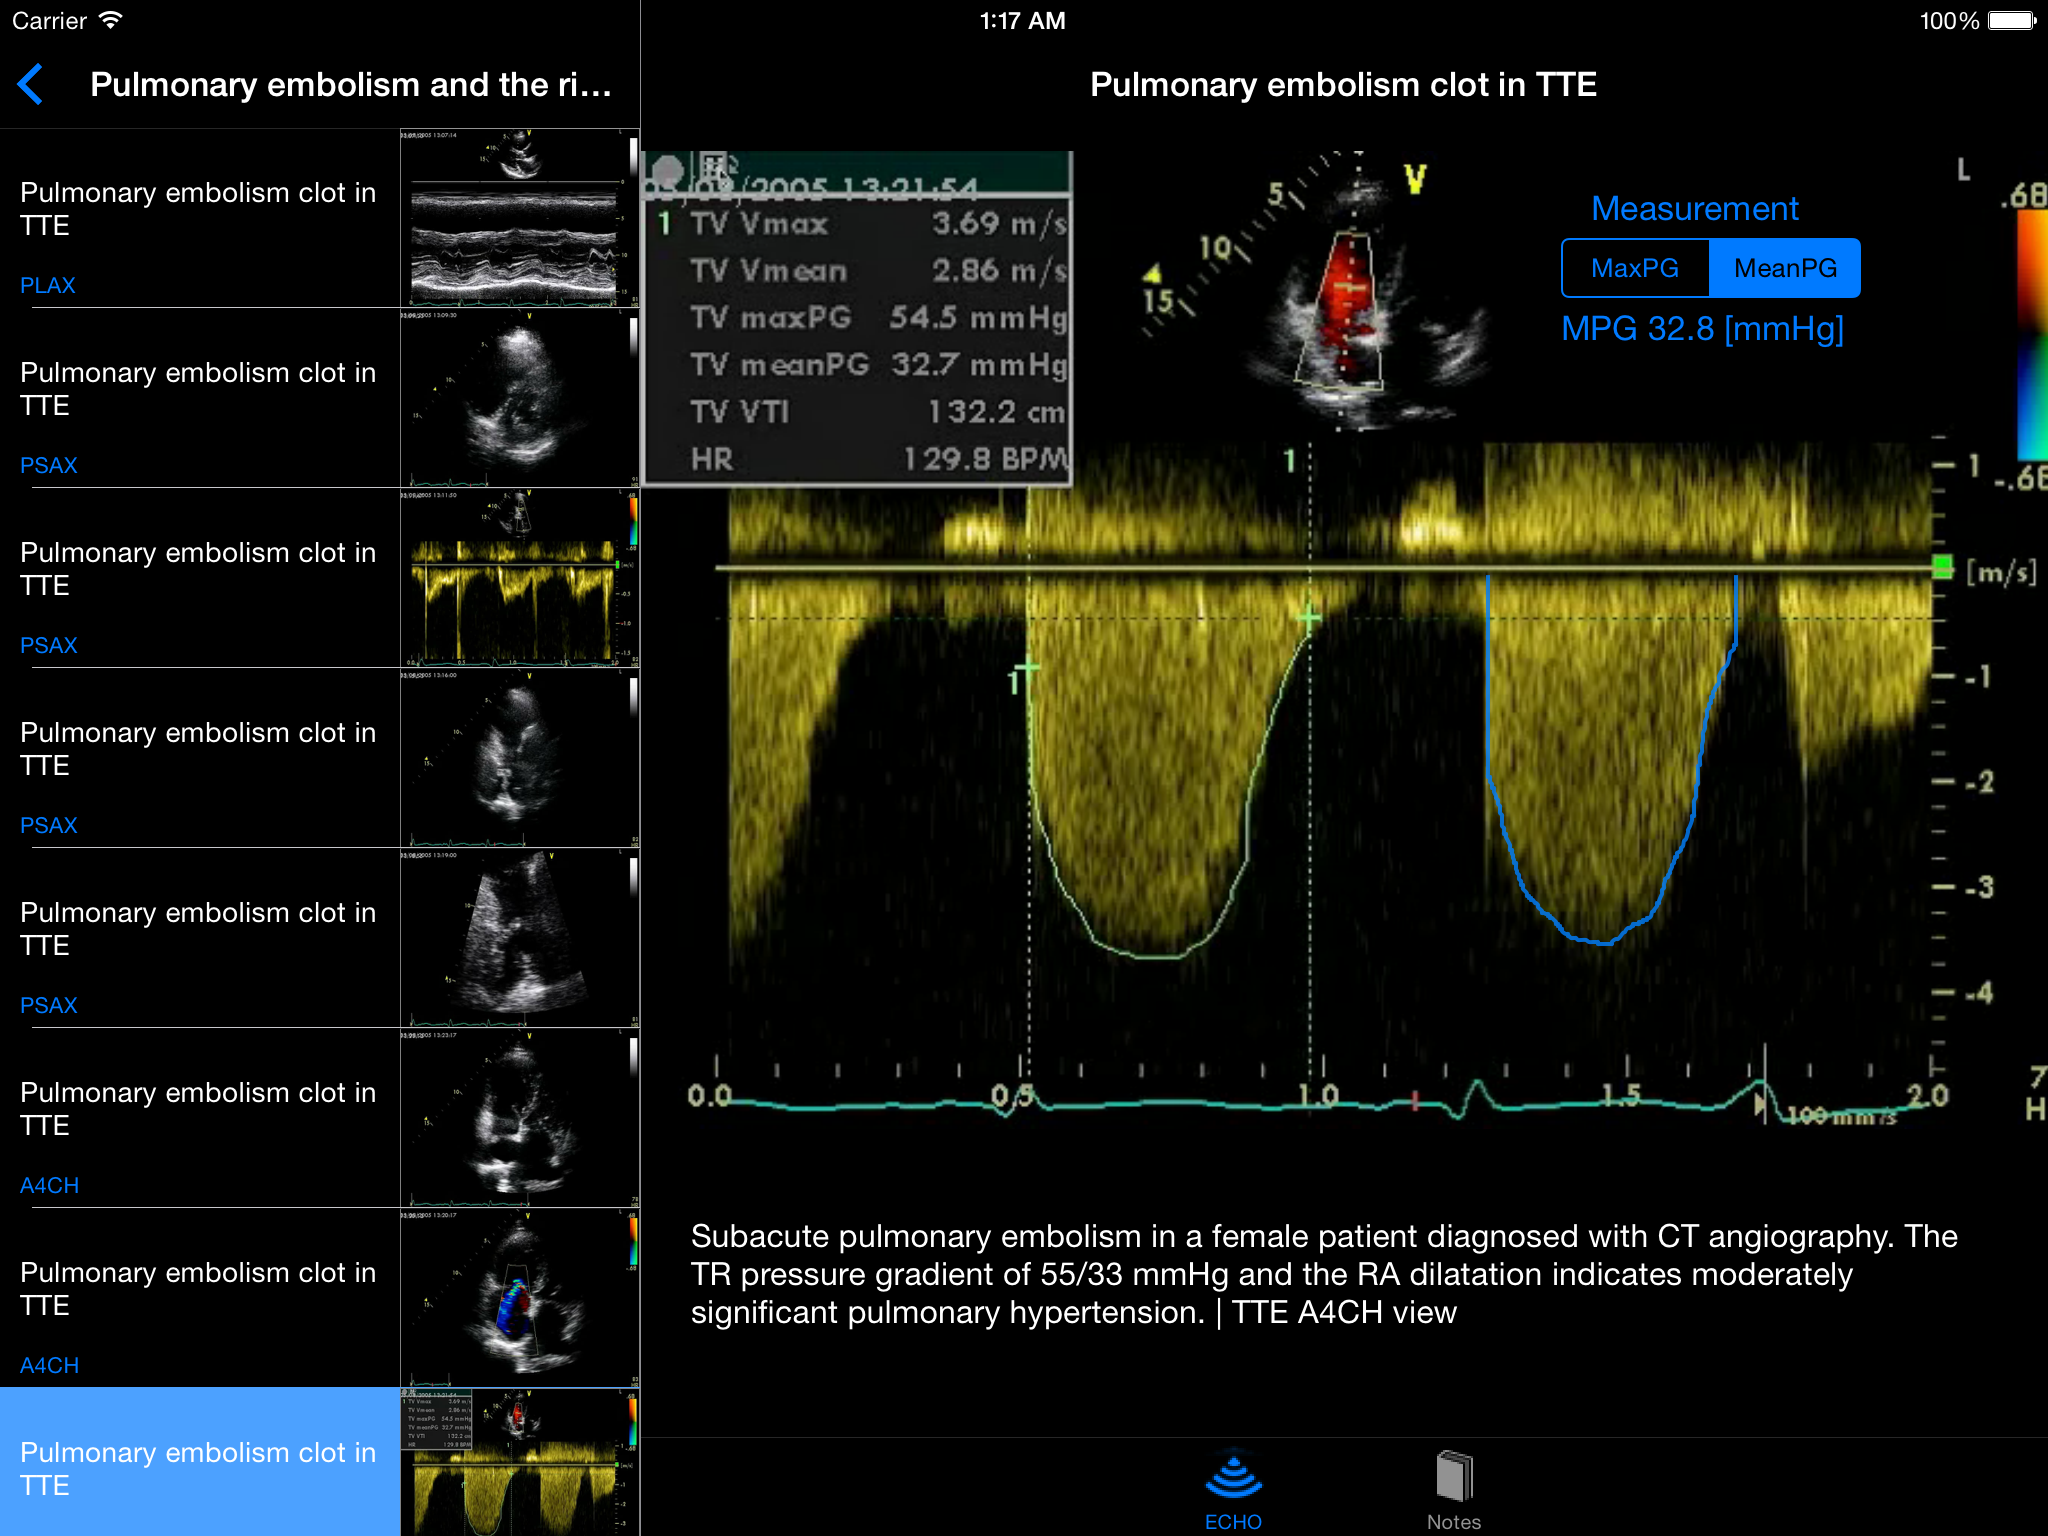Tap the 1:17 AM clock
2048x1536 pixels.
[1022, 21]
